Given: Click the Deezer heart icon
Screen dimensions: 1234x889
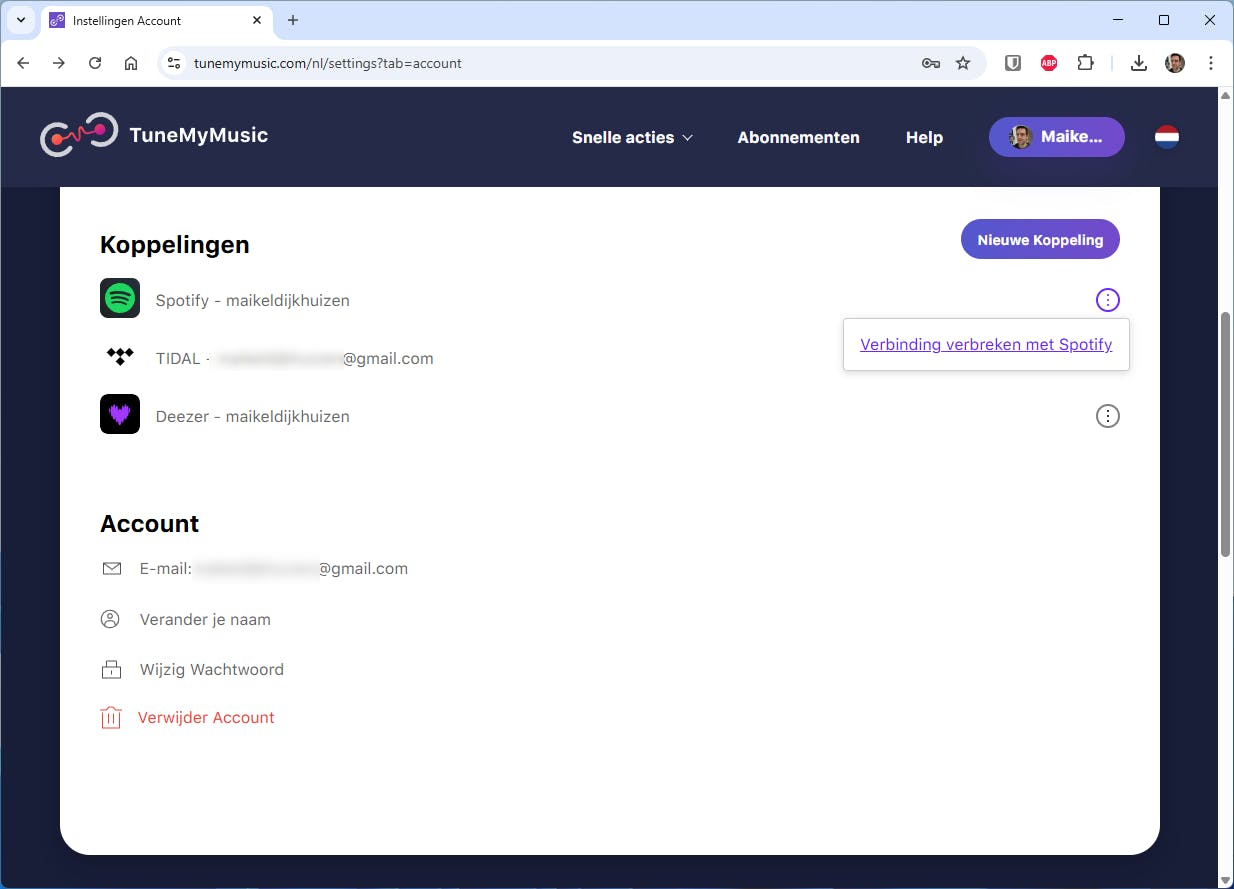Looking at the screenshot, I should point(120,414).
